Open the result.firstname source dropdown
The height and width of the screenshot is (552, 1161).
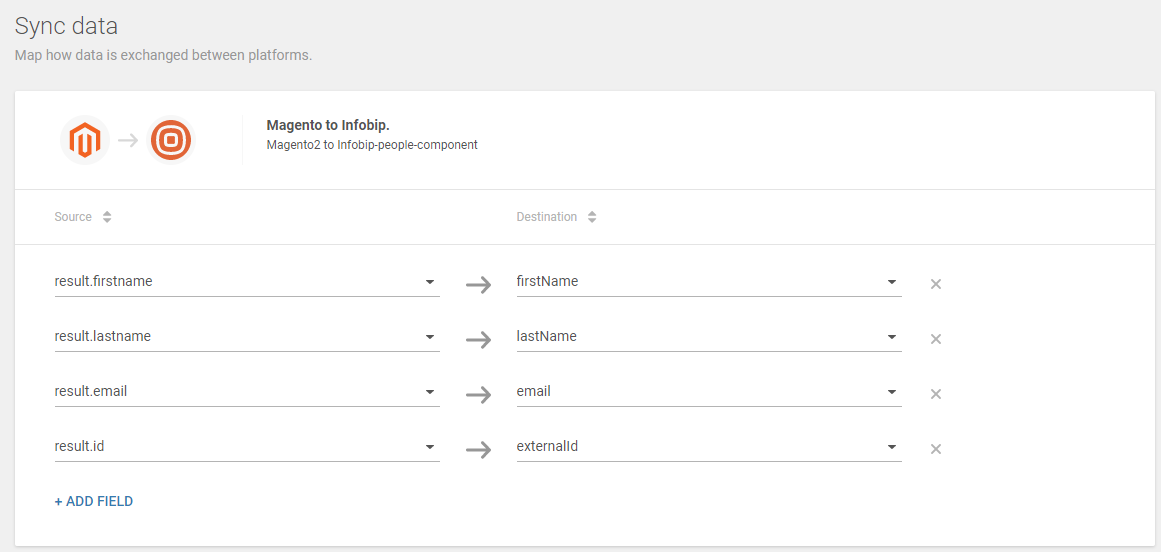pyautogui.click(x=429, y=282)
